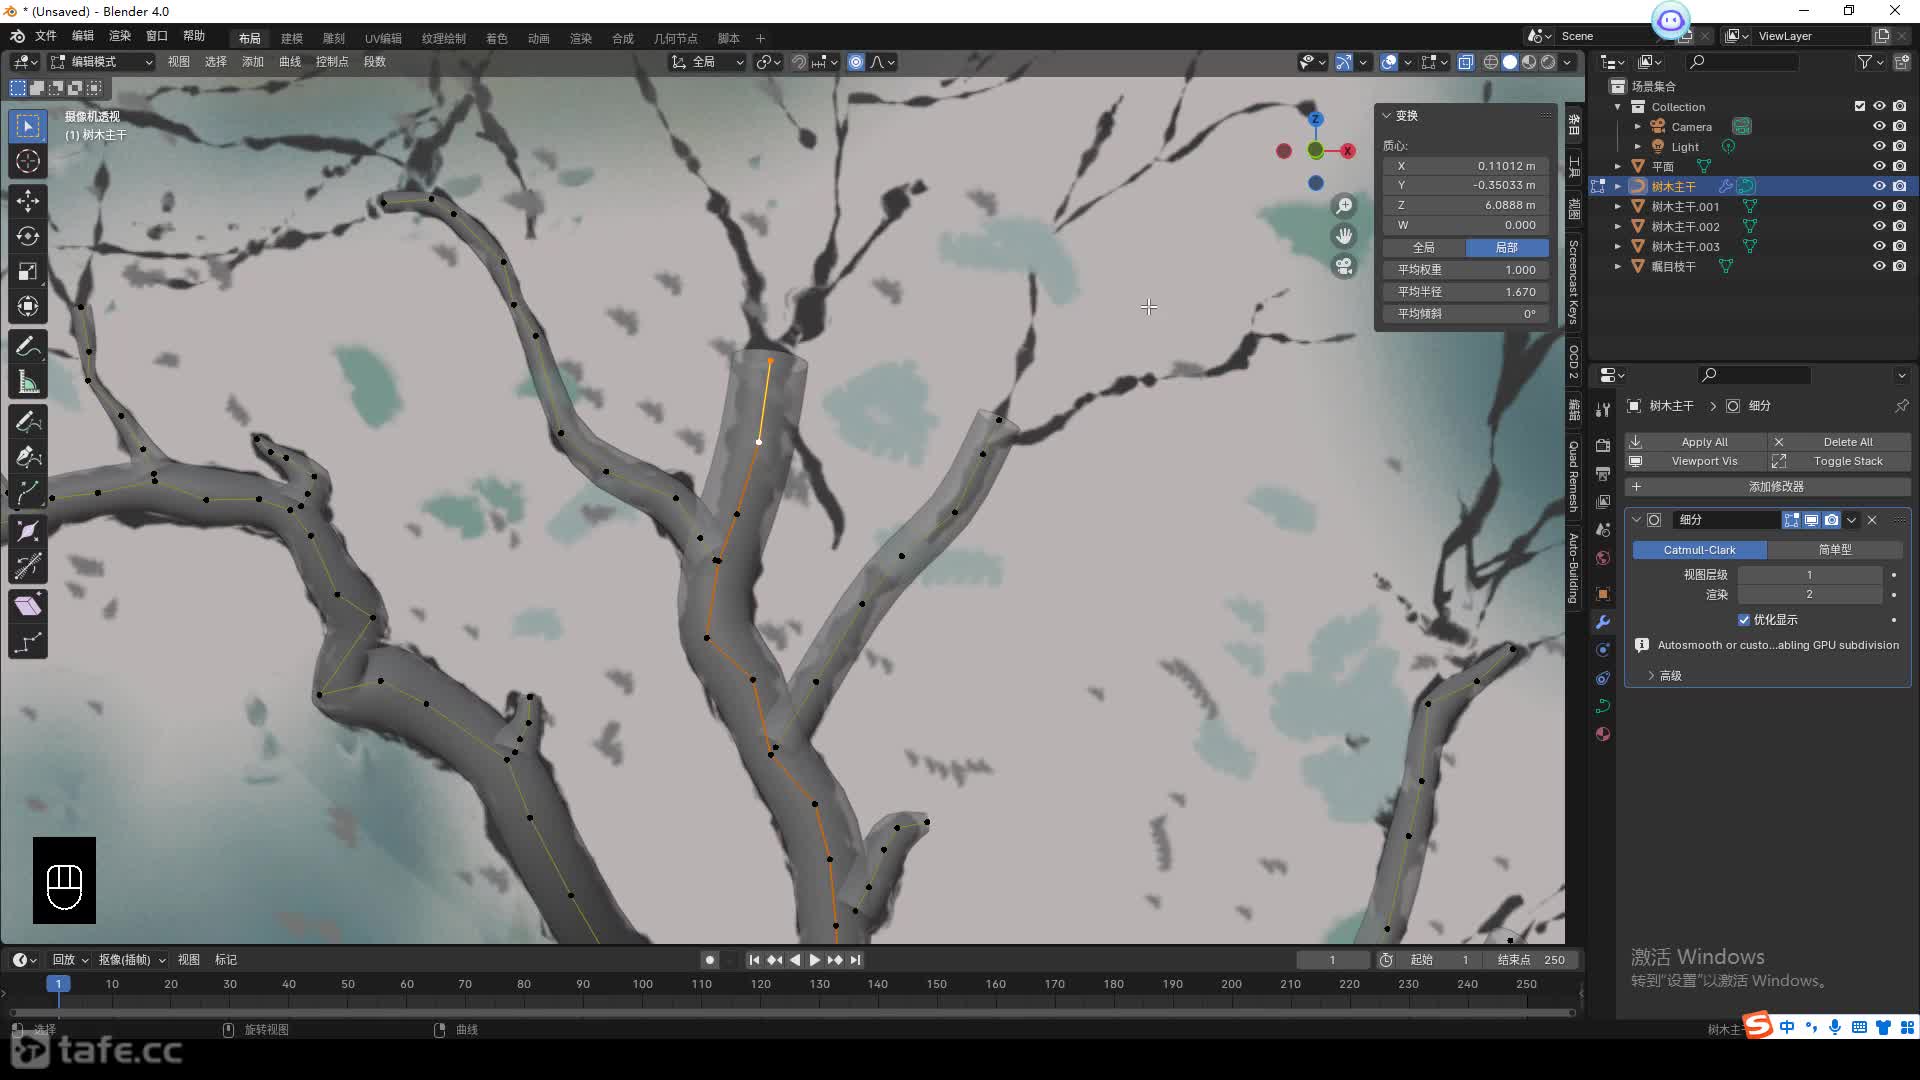
Task: Open the 文件 menu
Action: coord(46,36)
